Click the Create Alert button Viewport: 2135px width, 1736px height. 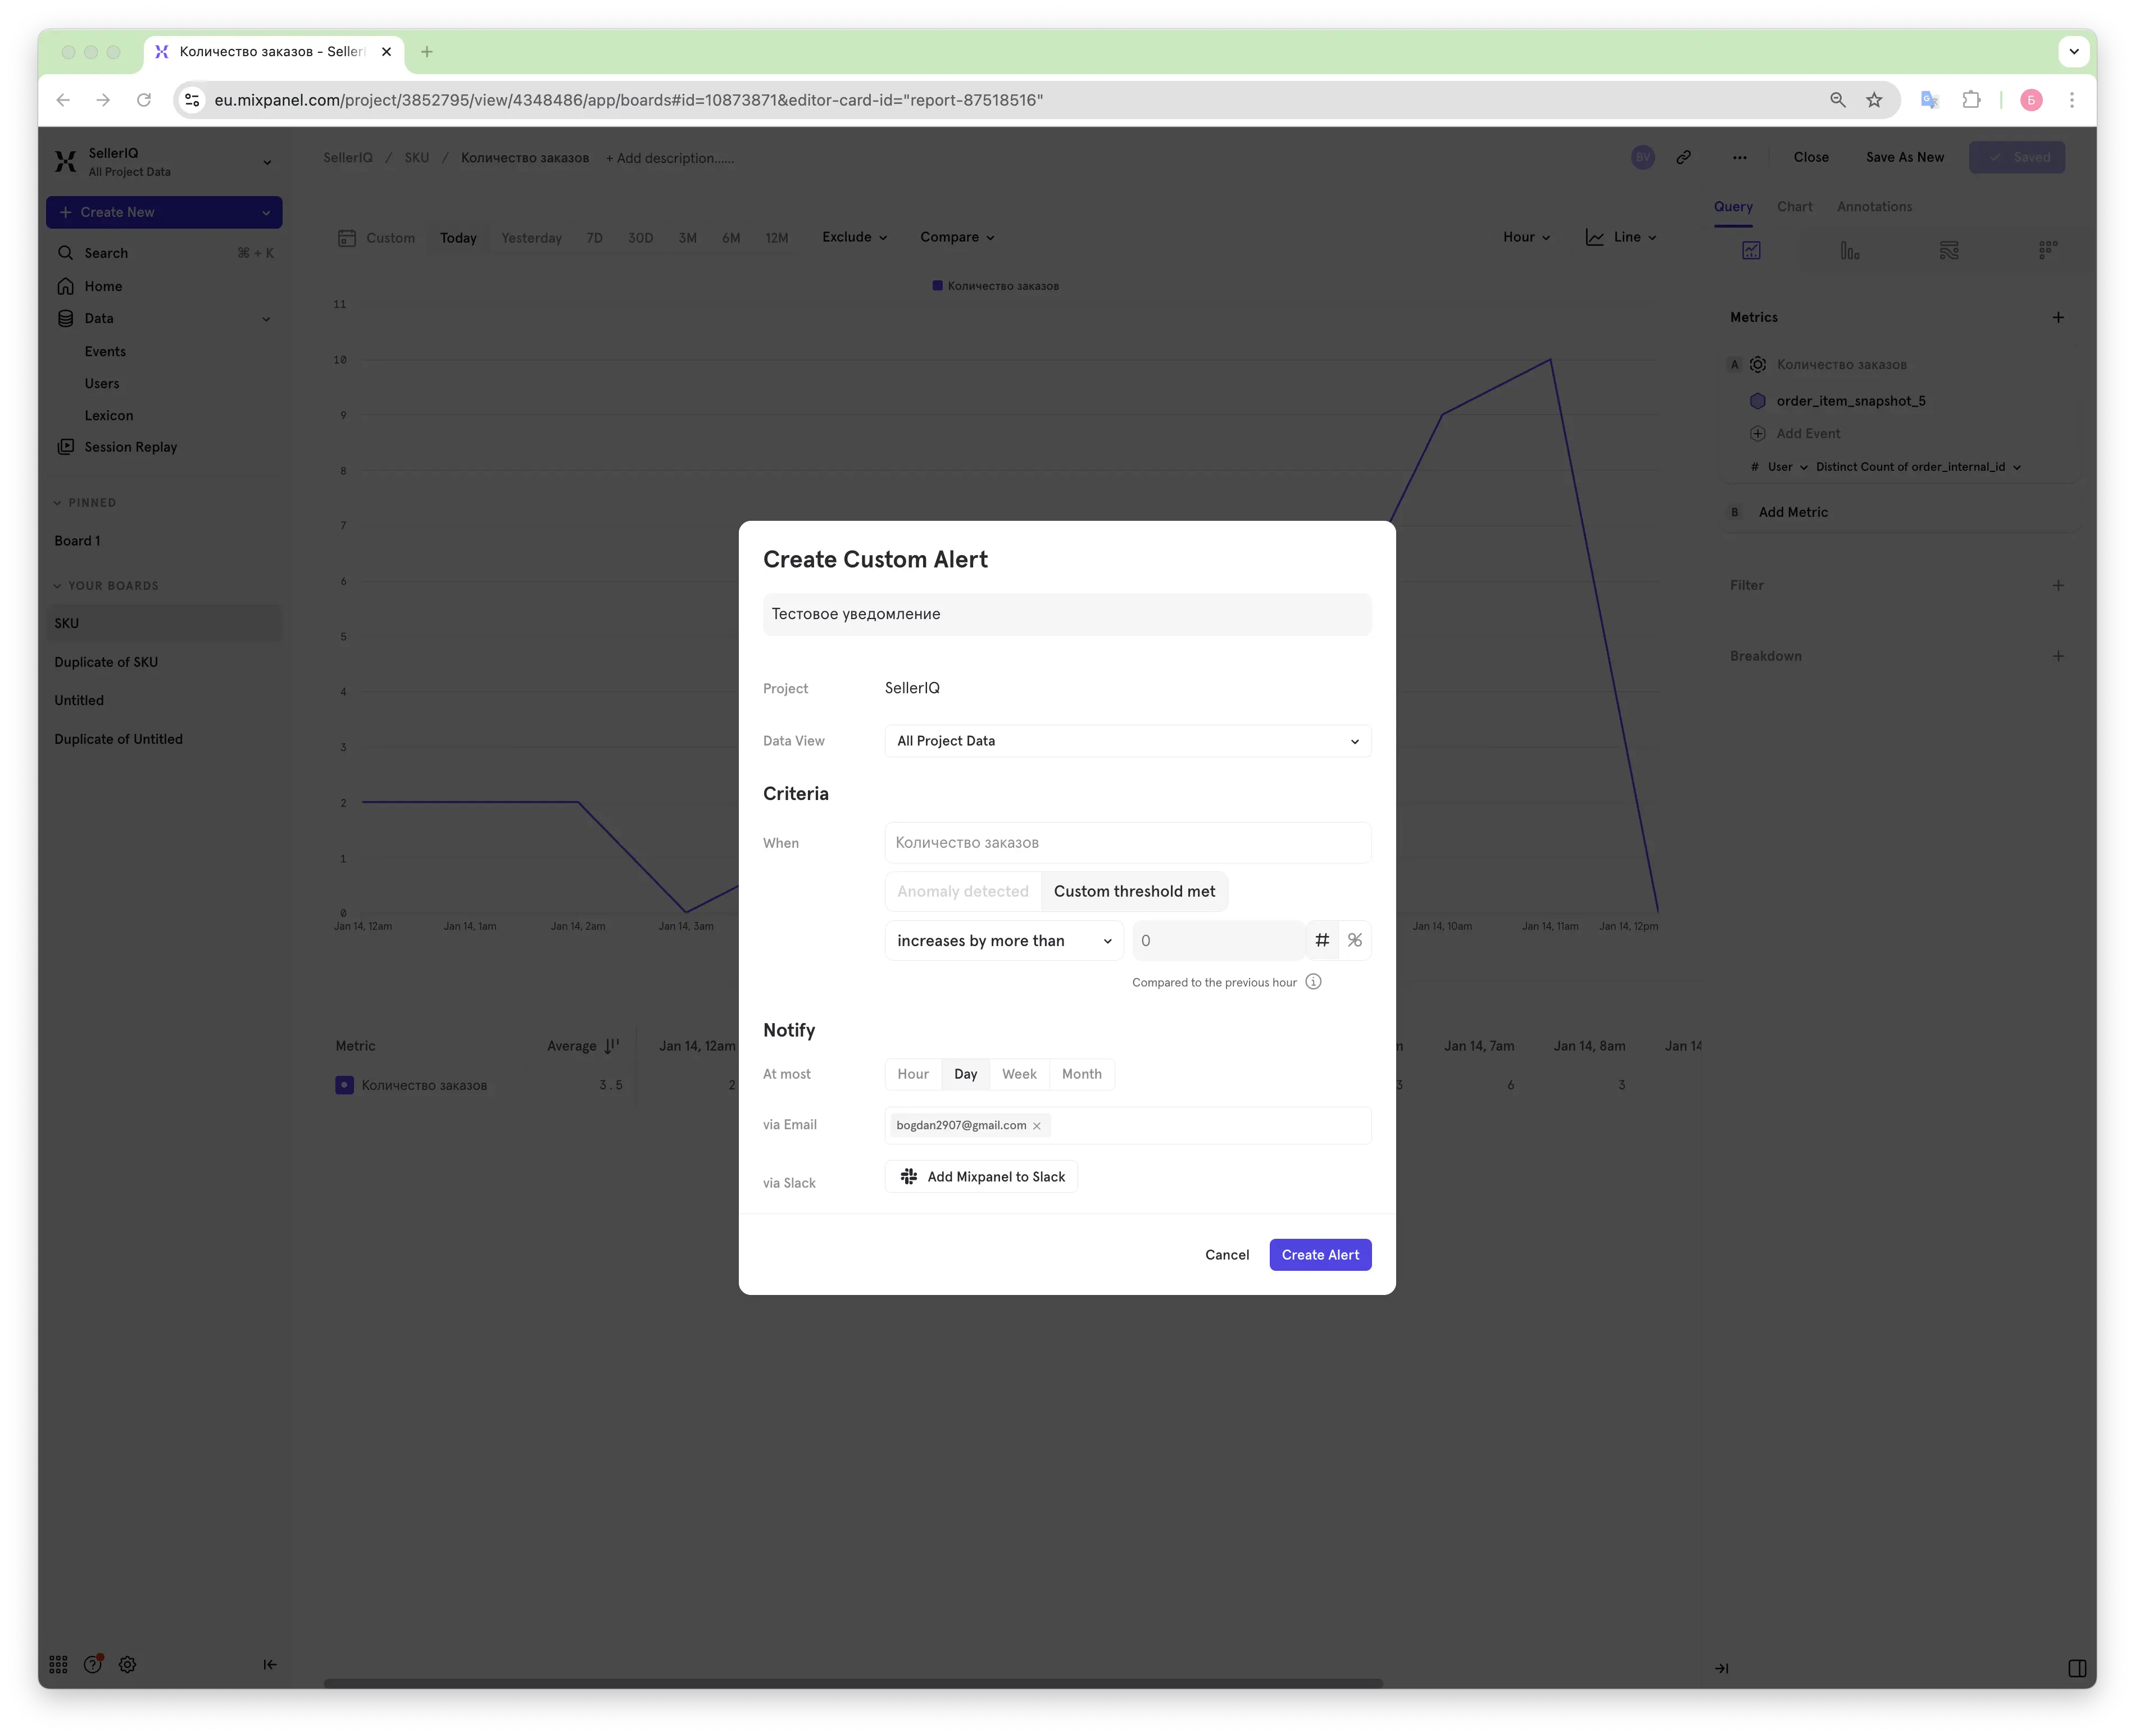point(1320,1255)
